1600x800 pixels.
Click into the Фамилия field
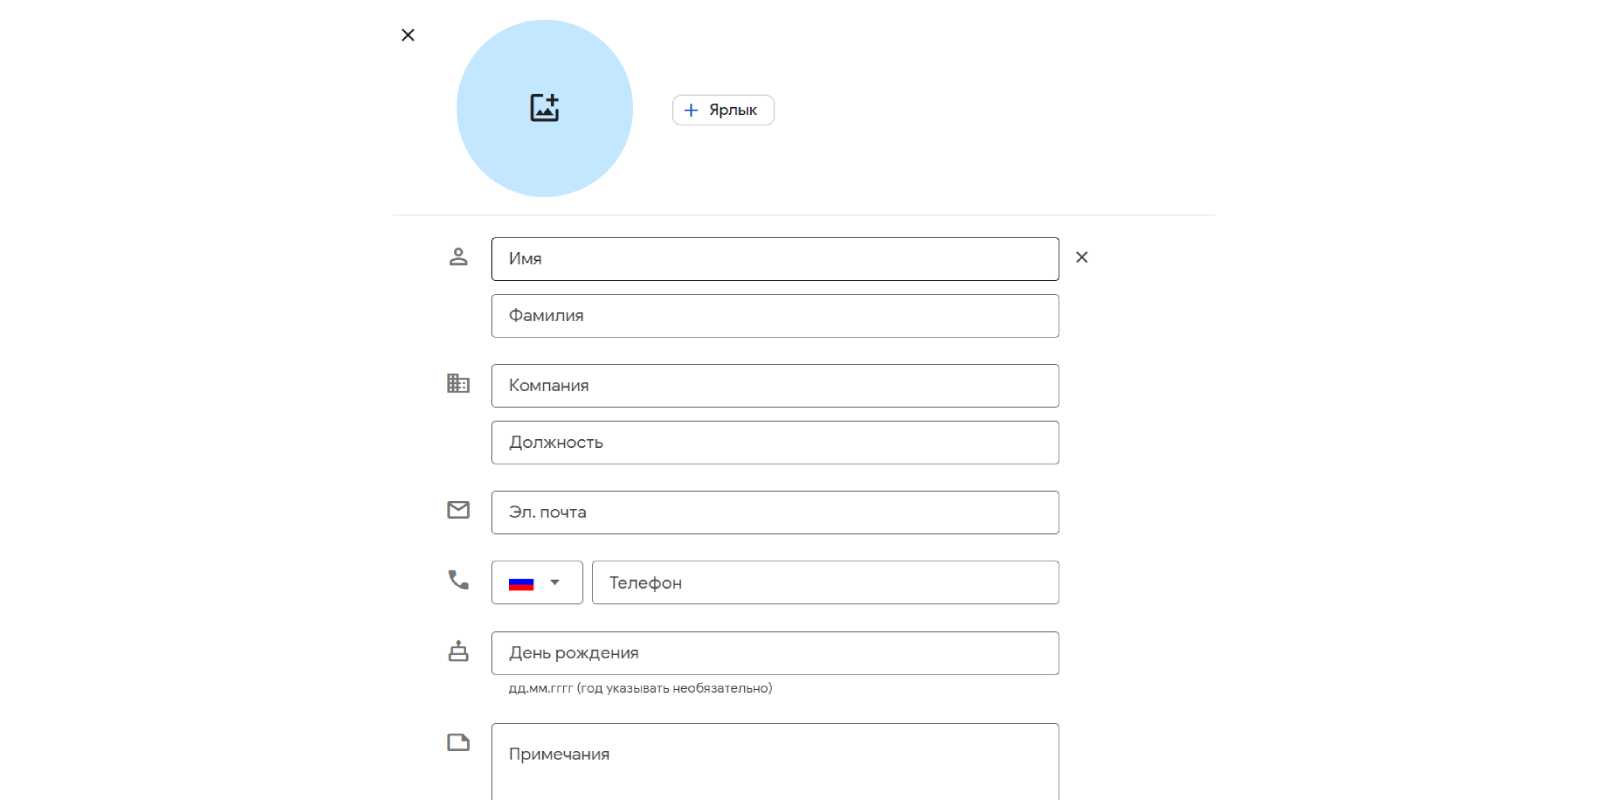tap(774, 316)
